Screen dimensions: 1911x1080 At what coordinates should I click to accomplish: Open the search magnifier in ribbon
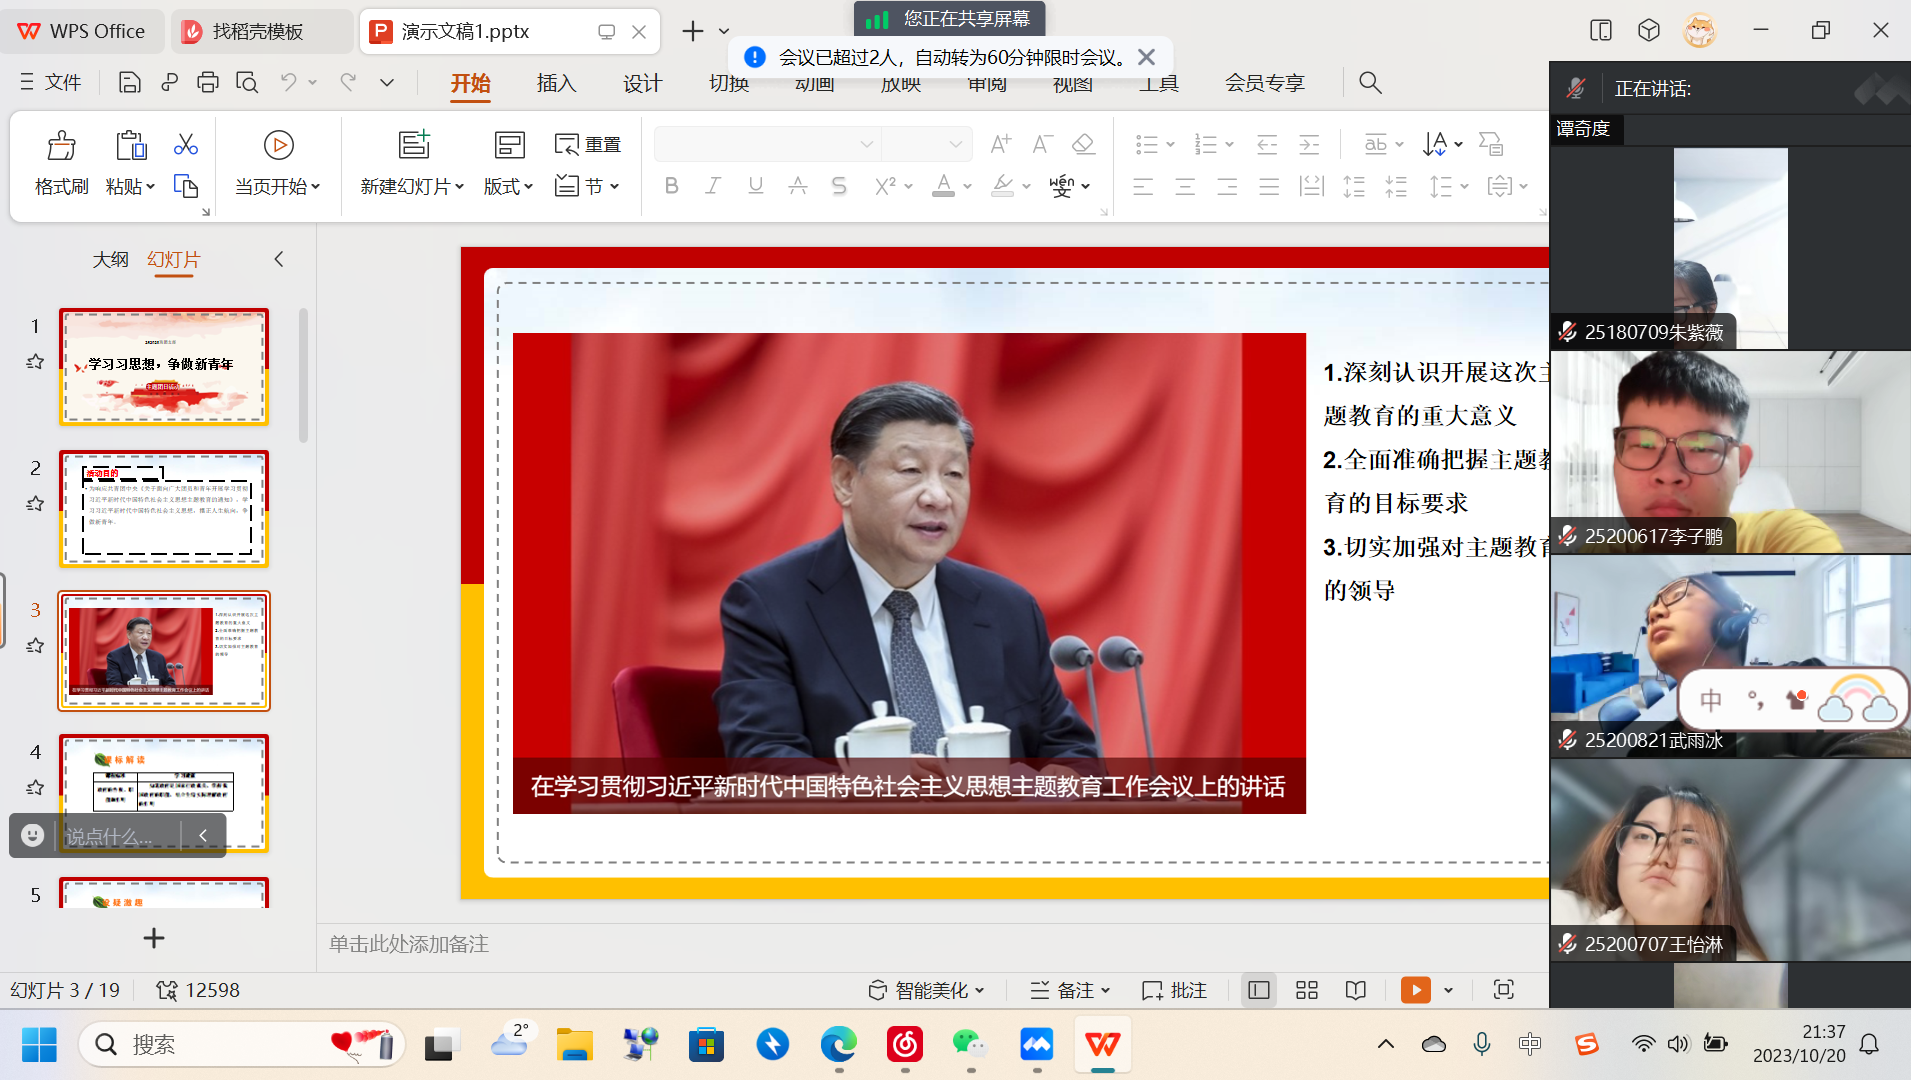pyautogui.click(x=1370, y=83)
